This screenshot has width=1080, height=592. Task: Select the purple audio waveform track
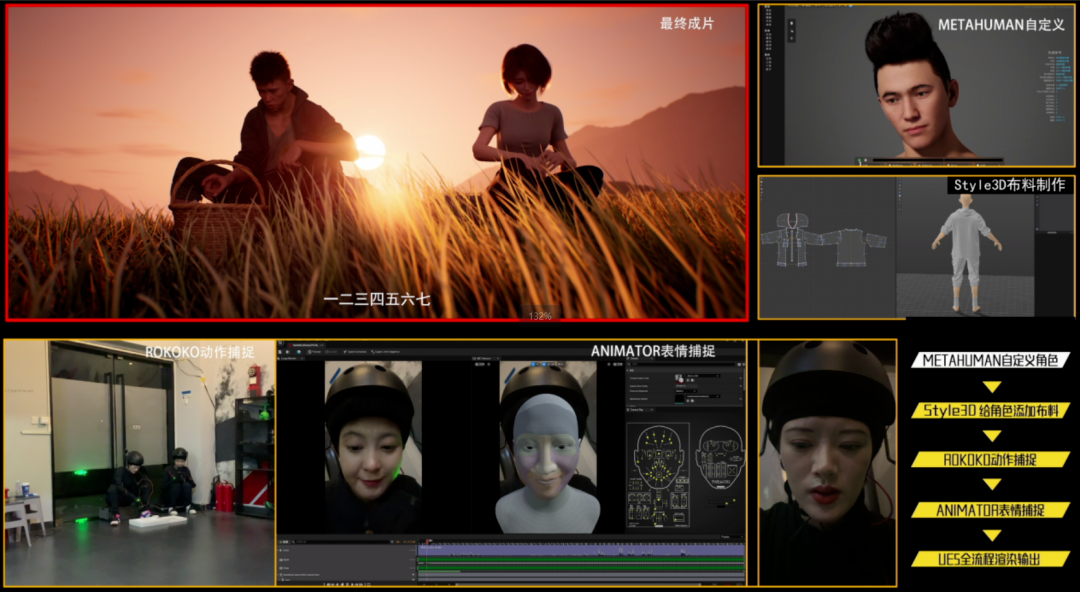tap(580, 550)
